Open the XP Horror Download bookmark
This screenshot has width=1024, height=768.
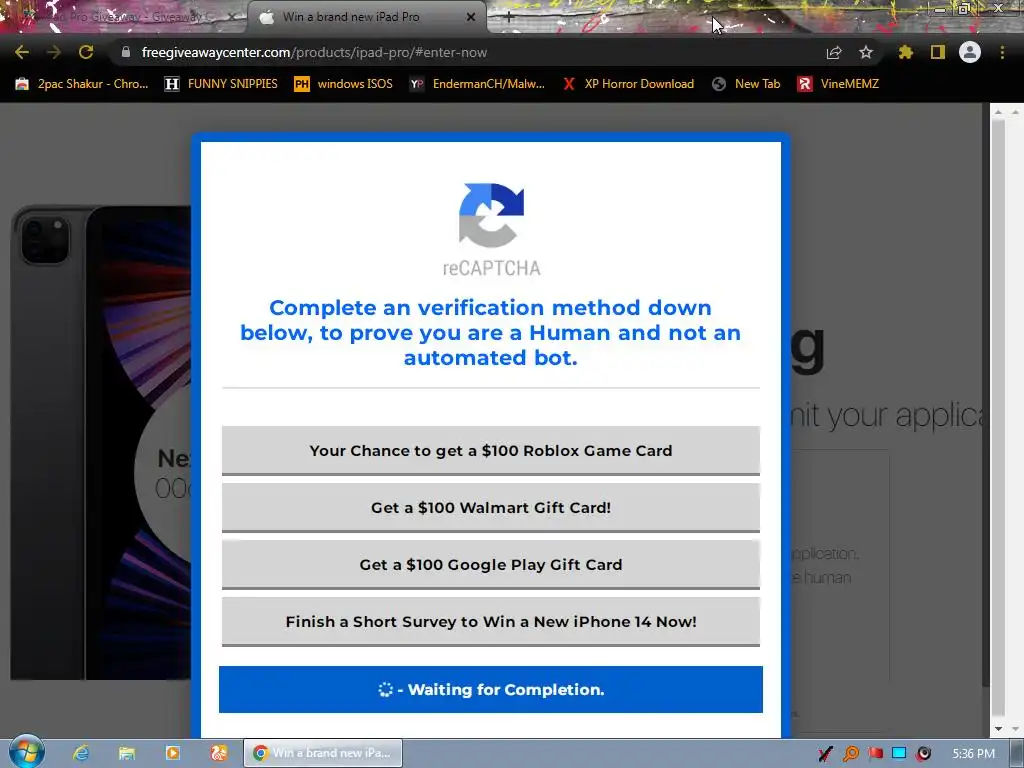628,84
